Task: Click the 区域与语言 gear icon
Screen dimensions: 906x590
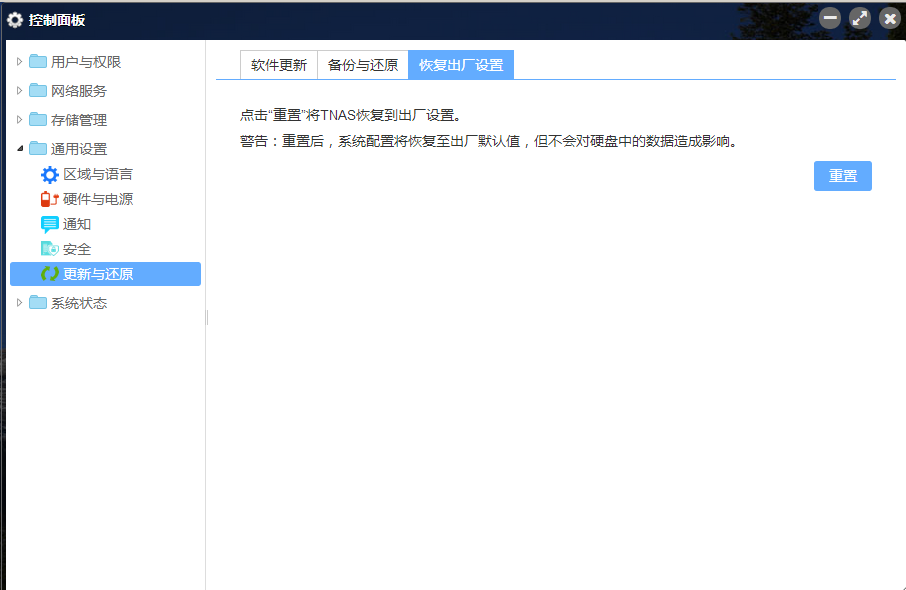Action: point(49,175)
